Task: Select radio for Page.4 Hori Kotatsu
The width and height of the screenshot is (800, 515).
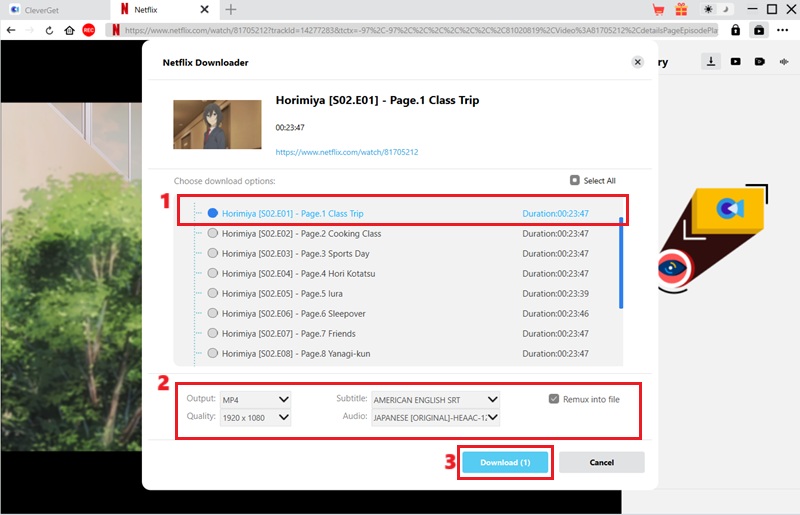Action: pyautogui.click(x=213, y=273)
